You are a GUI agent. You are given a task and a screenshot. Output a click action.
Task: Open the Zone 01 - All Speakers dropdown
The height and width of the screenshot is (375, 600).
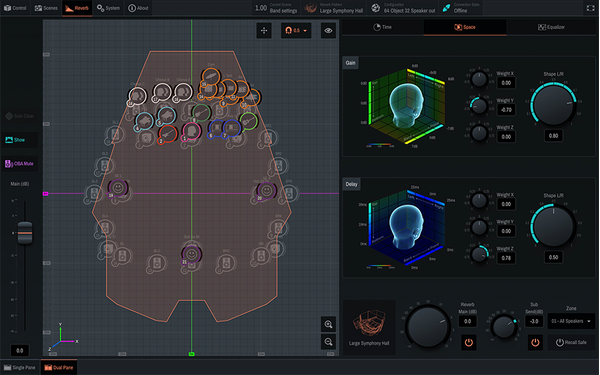pyautogui.click(x=571, y=321)
